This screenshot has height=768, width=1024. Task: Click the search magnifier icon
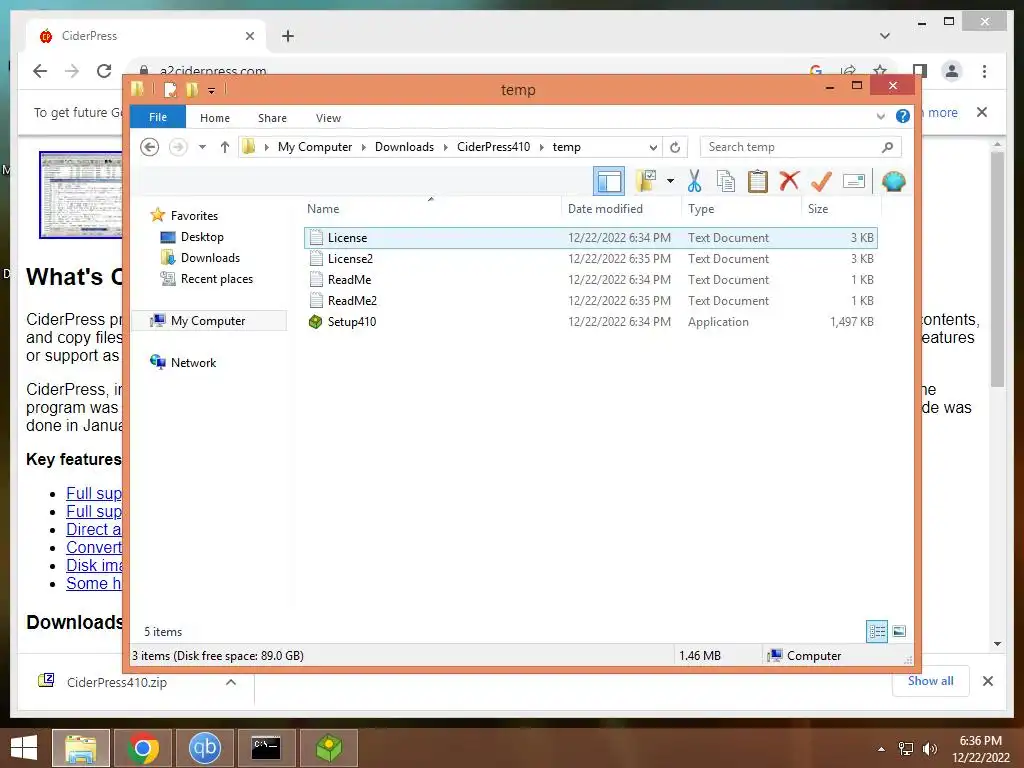[887, 147]
